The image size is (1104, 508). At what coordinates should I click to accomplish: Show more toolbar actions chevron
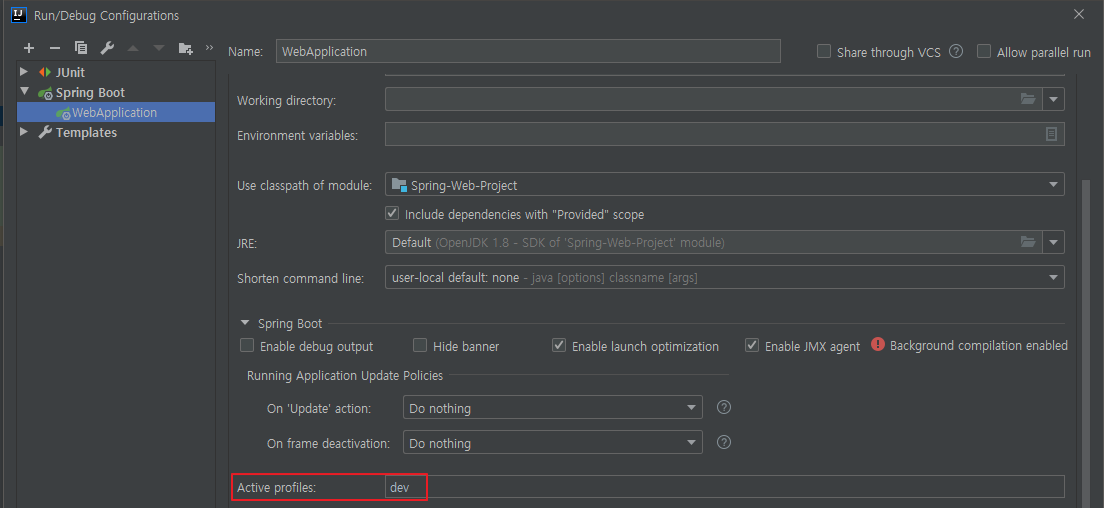[209, 48]
